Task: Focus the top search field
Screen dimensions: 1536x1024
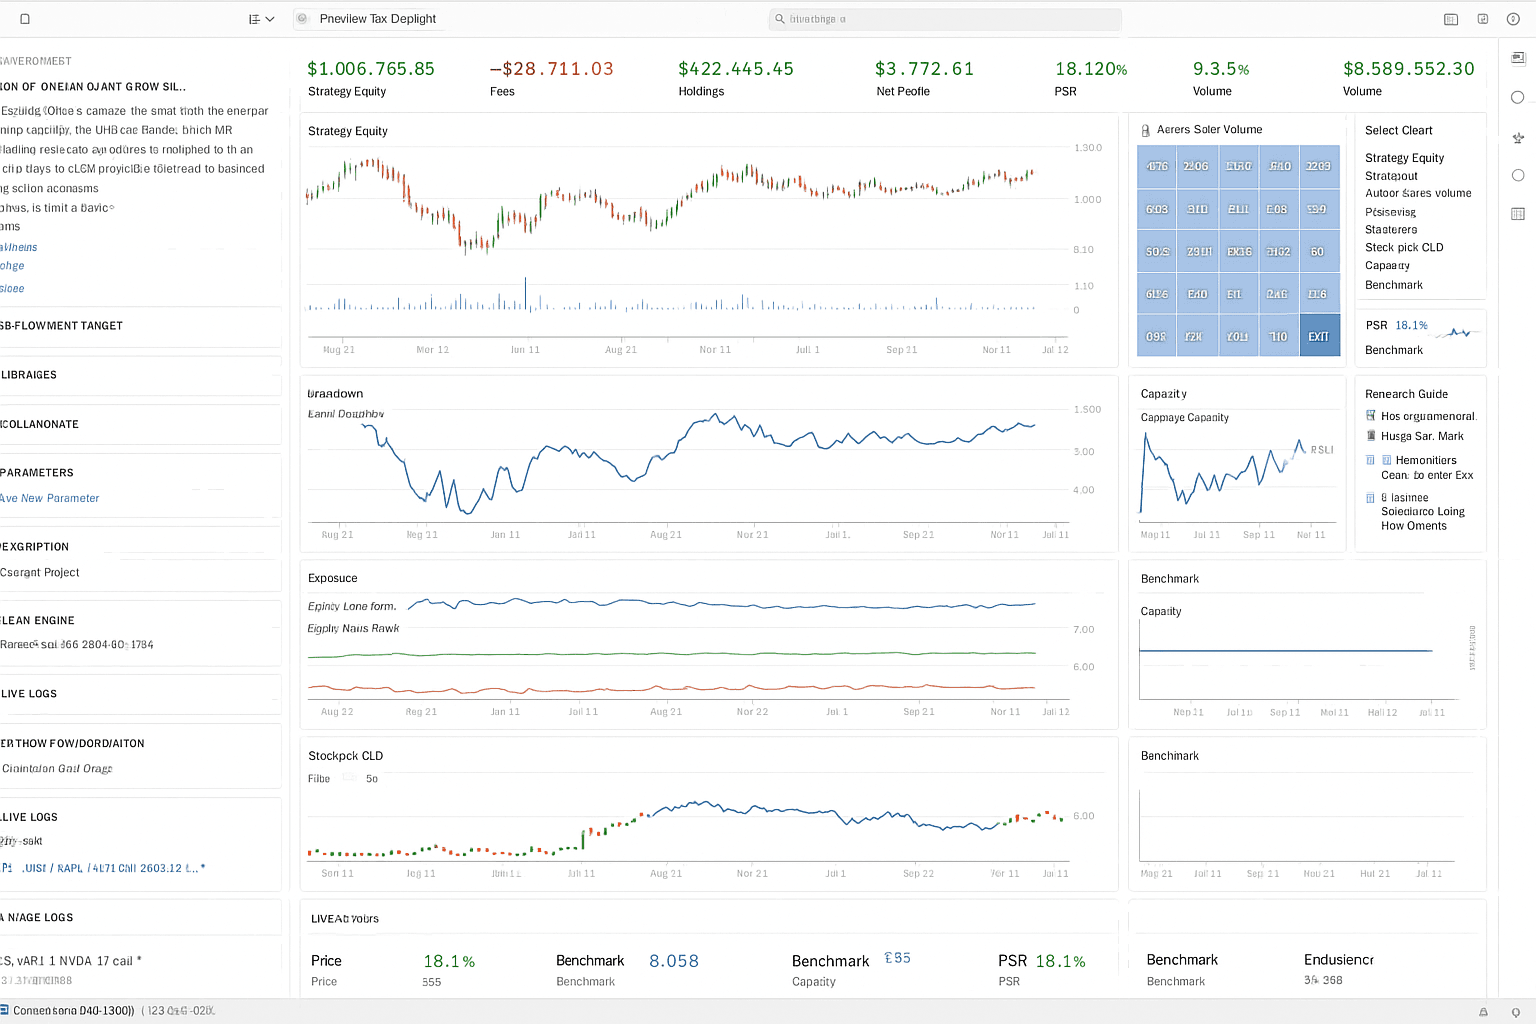Action: (945, 19)
